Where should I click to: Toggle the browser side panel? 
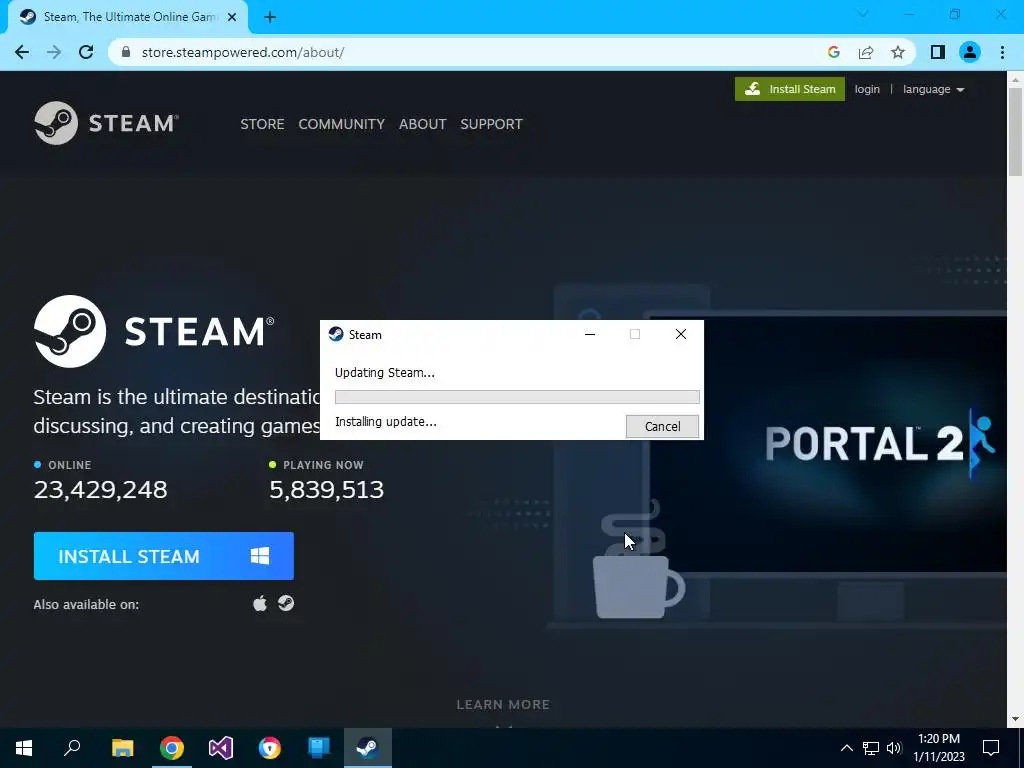938,52
